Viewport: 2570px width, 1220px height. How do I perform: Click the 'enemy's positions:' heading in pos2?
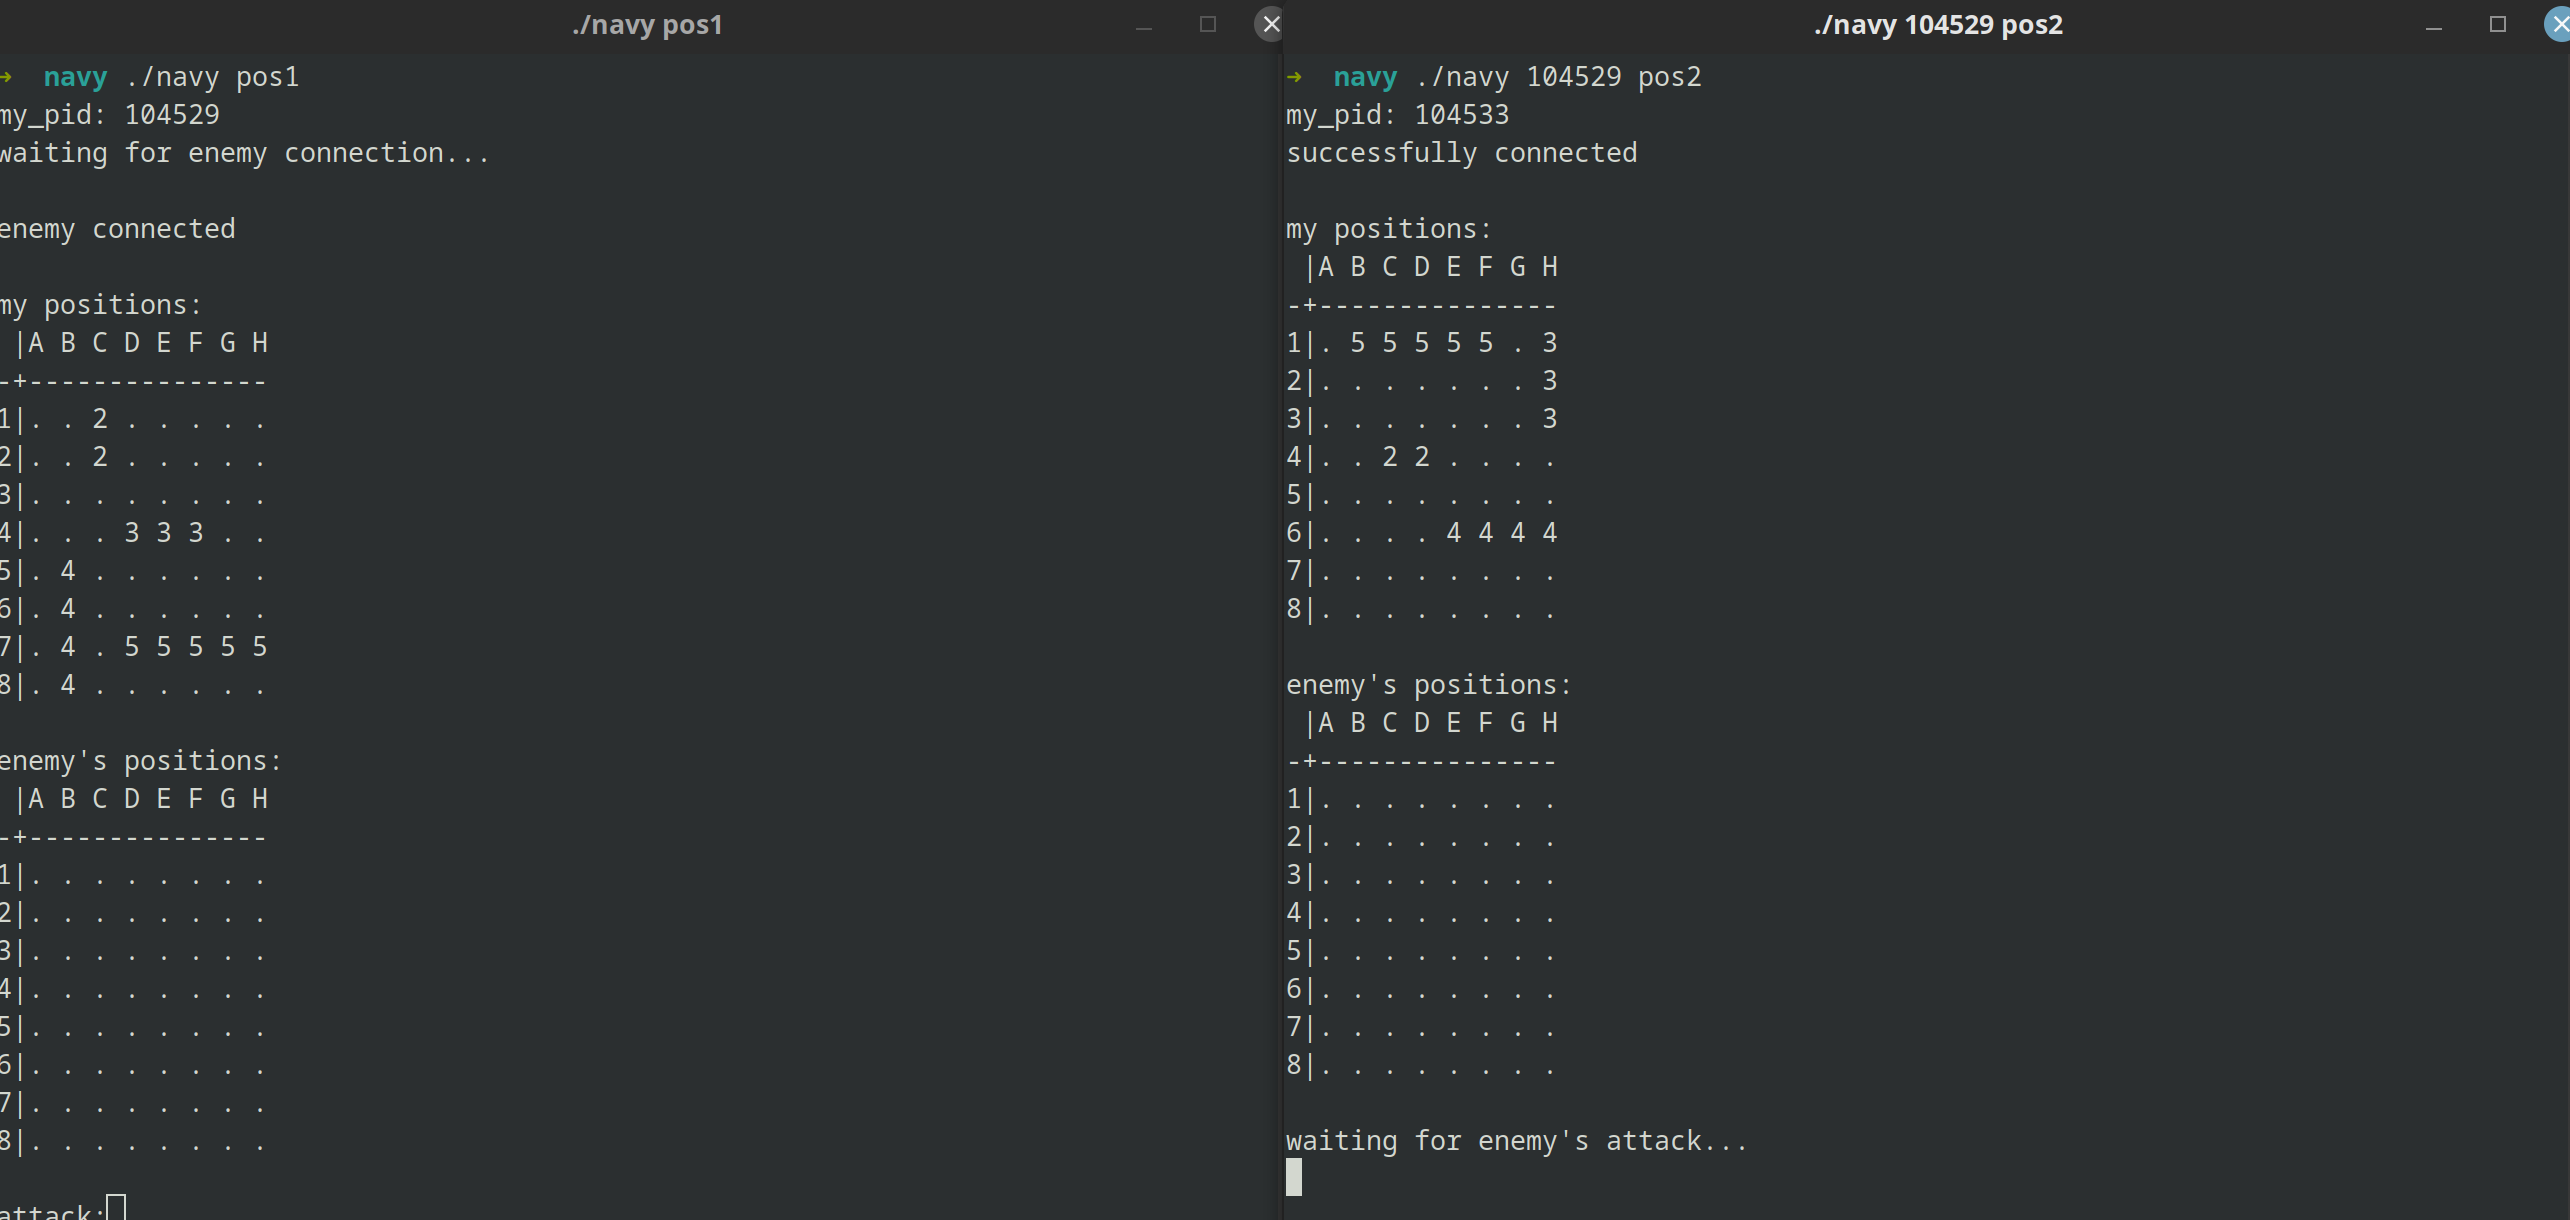tap(1427, 685)
